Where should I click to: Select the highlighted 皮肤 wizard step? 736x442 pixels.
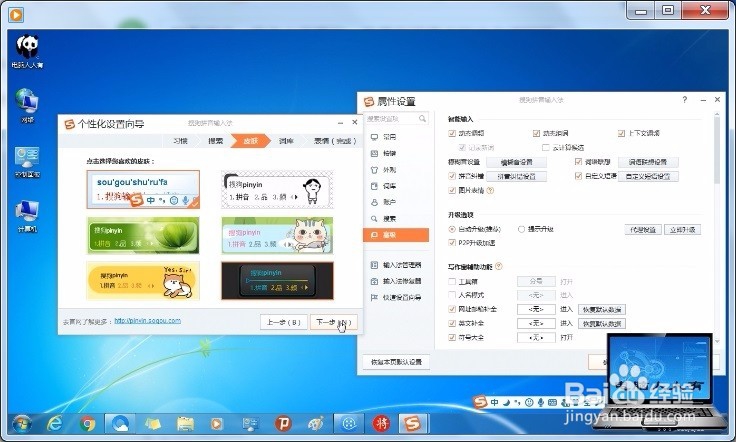(x=251, y=141)
